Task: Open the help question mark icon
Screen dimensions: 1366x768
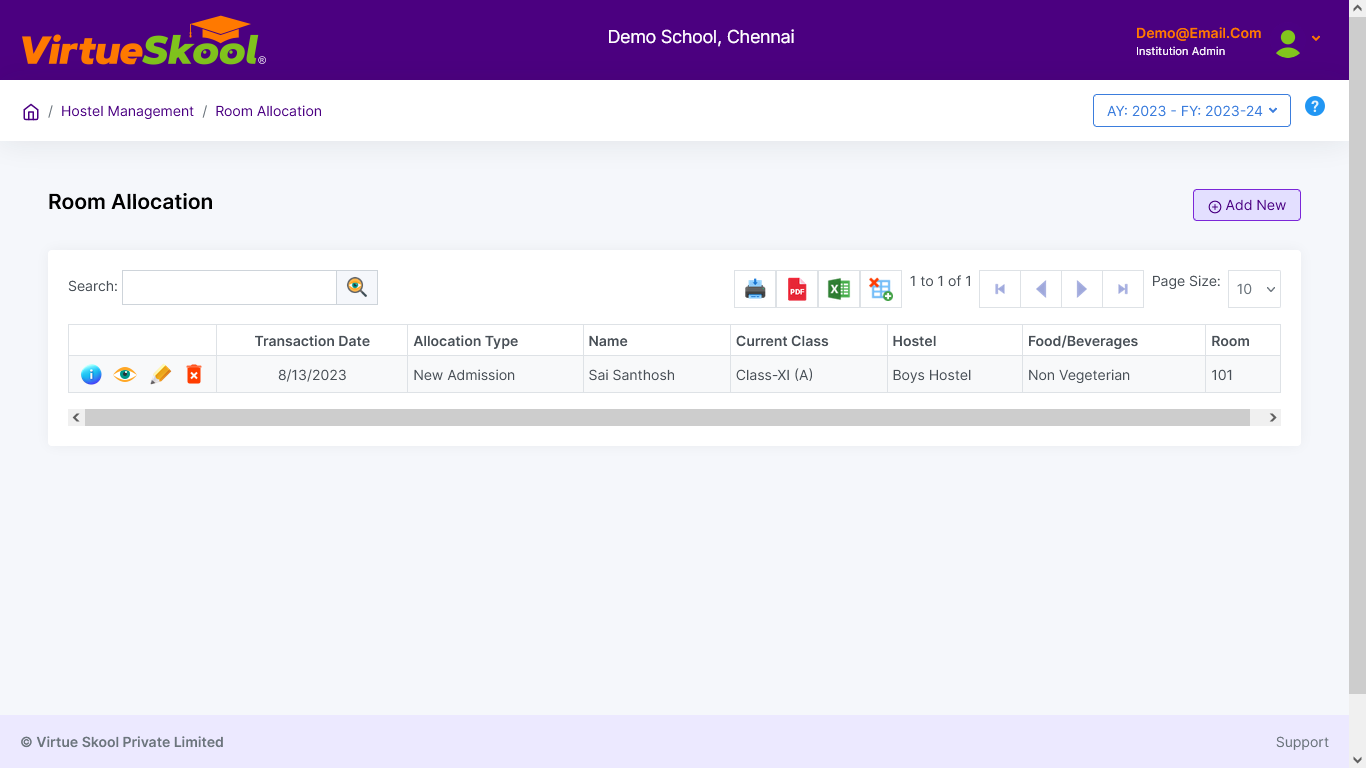Action: (1315, 106)
